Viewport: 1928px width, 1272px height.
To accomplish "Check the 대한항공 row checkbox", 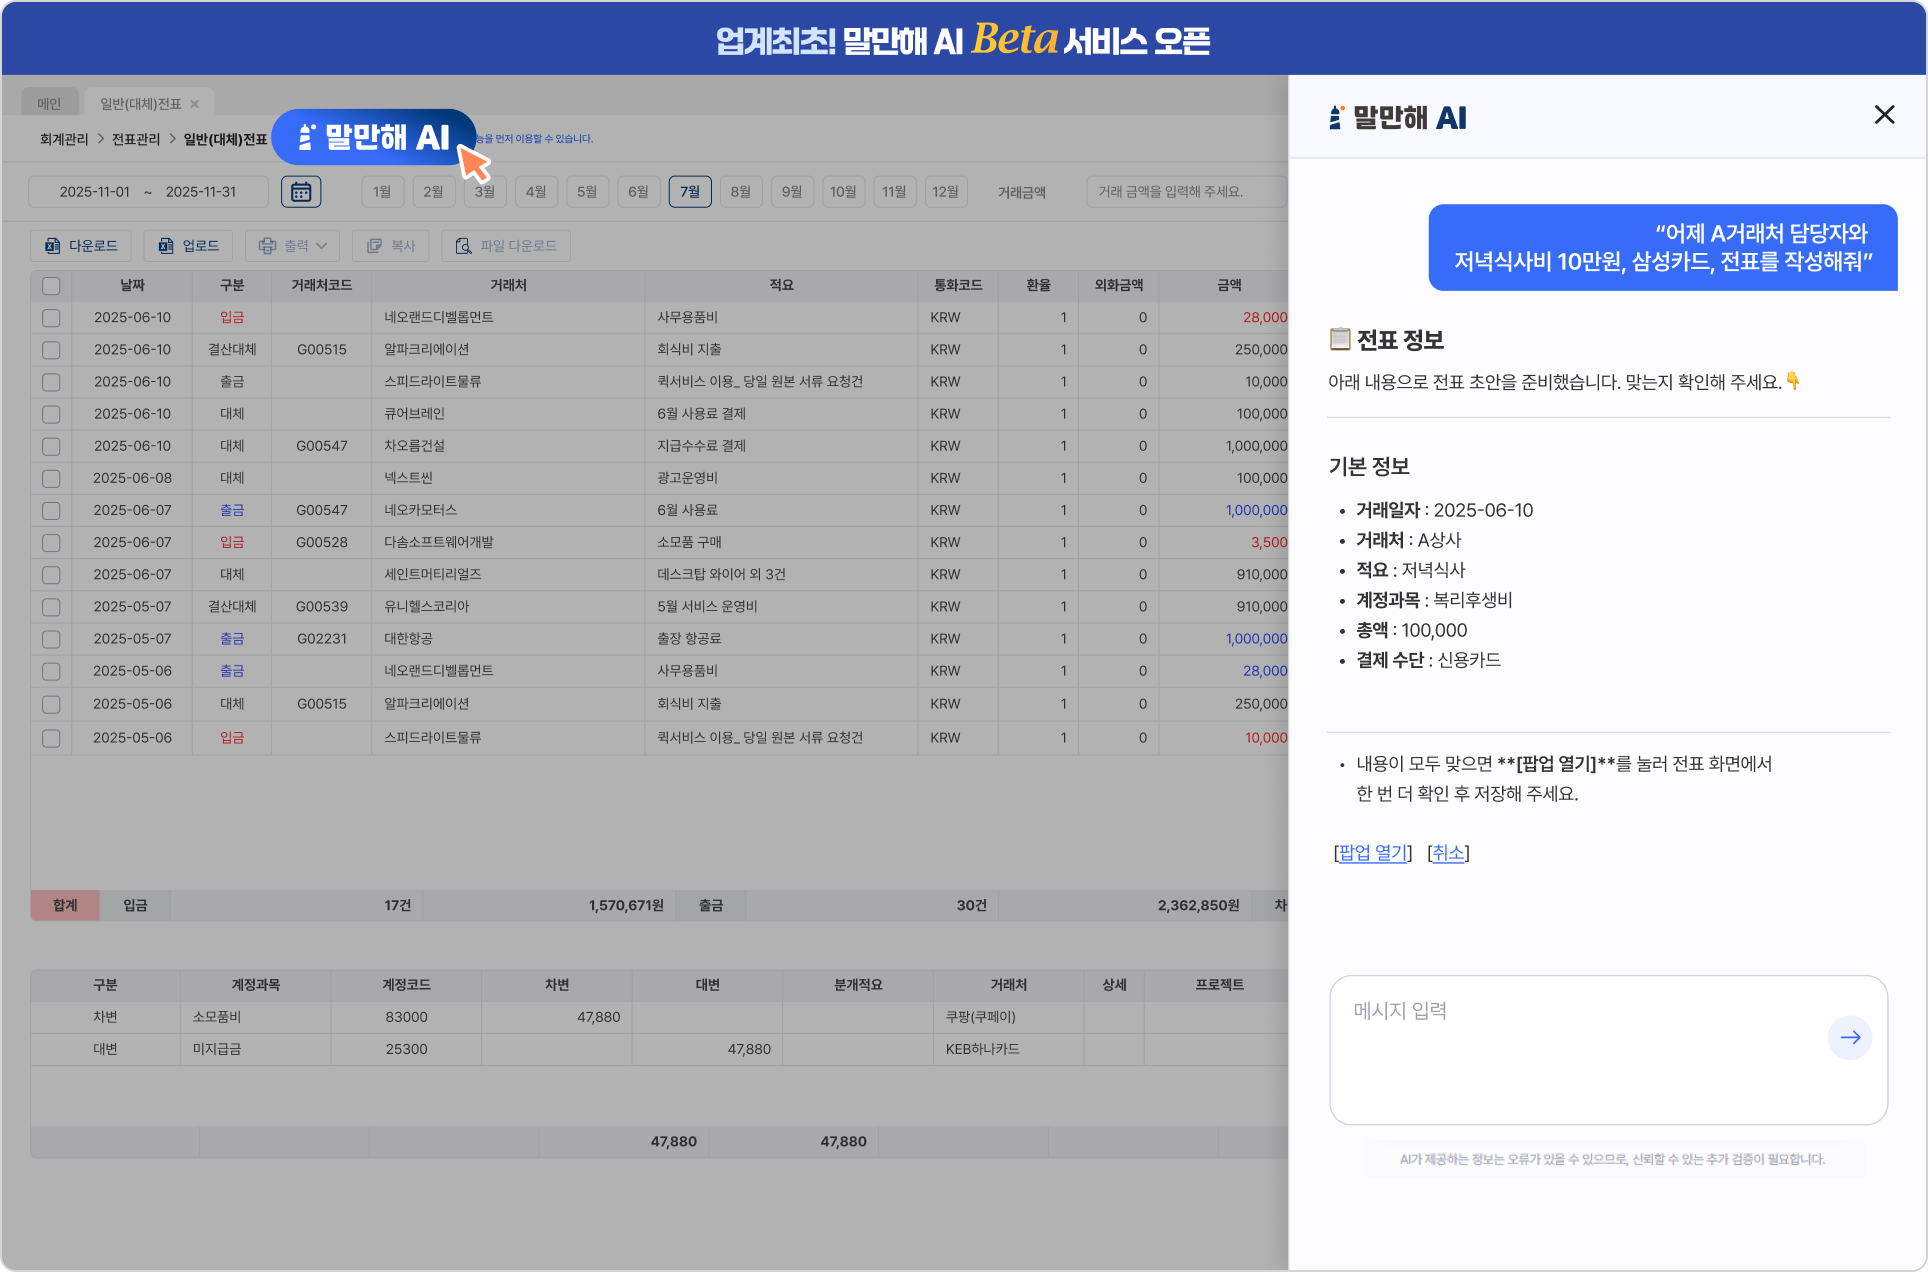I will click(x=51, y=639).
